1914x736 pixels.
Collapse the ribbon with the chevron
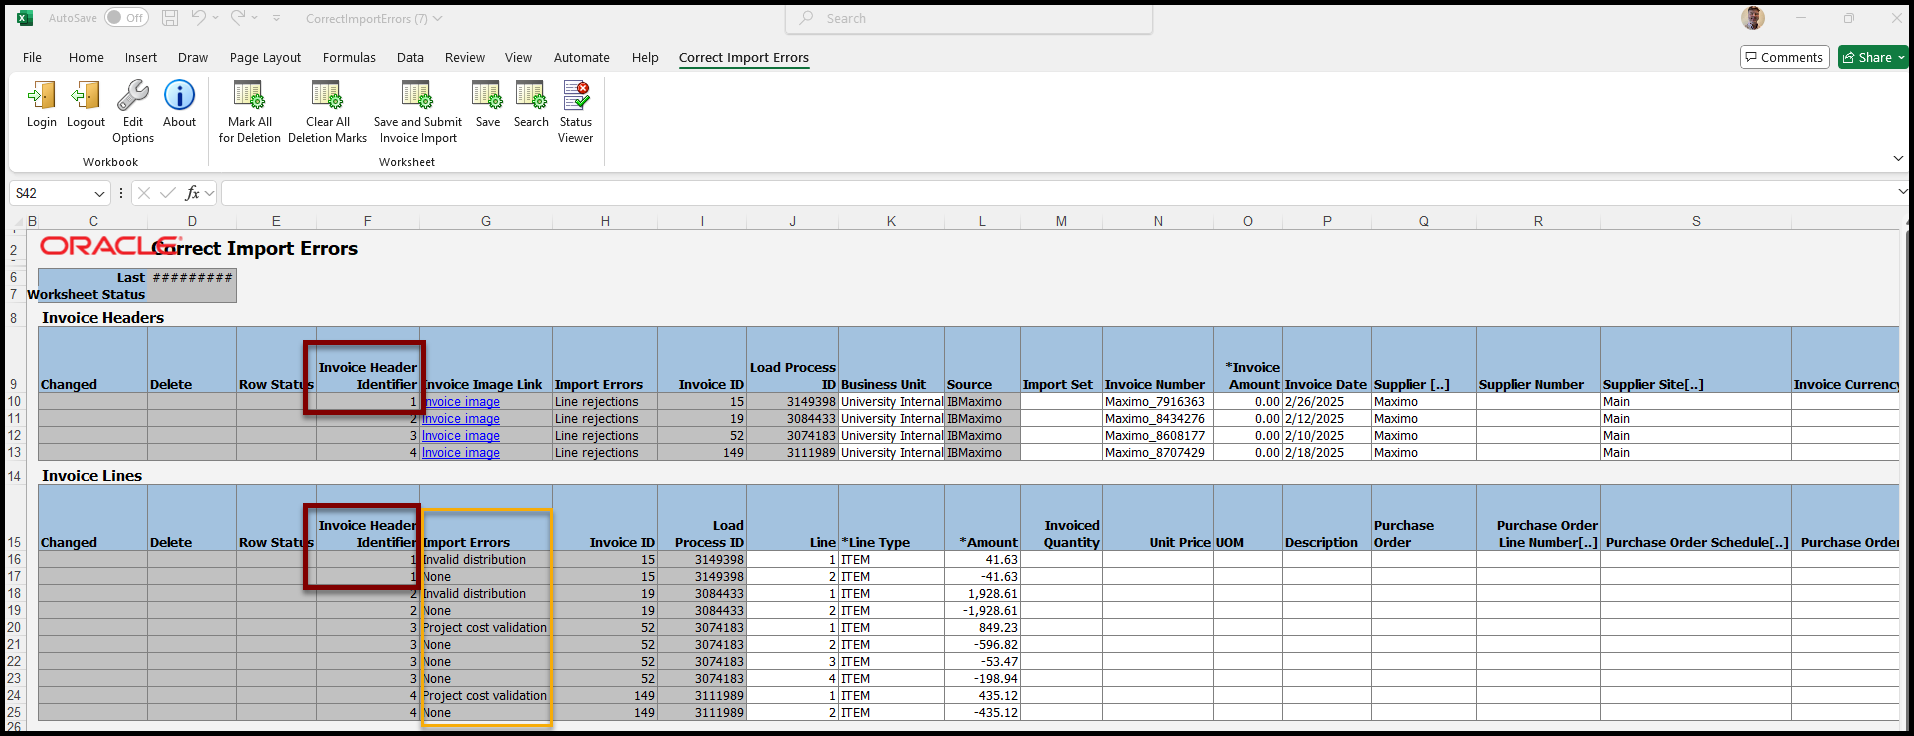click(x=1898, y=159)
